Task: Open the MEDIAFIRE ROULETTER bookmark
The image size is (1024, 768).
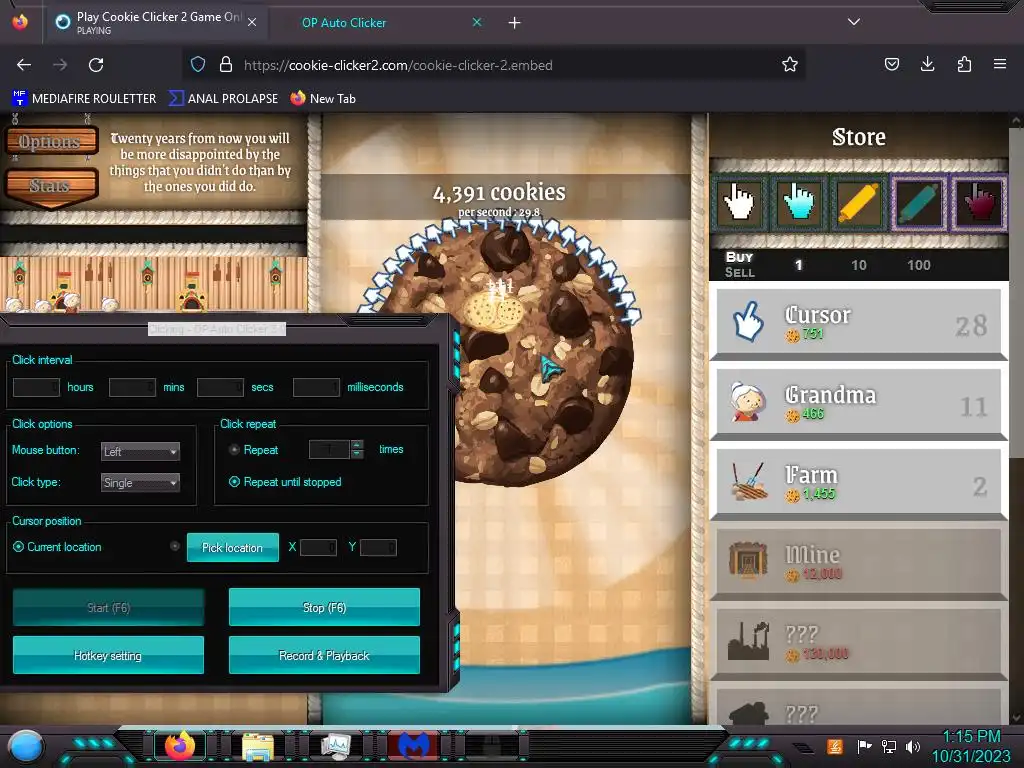Action: [x=84, y=99]
